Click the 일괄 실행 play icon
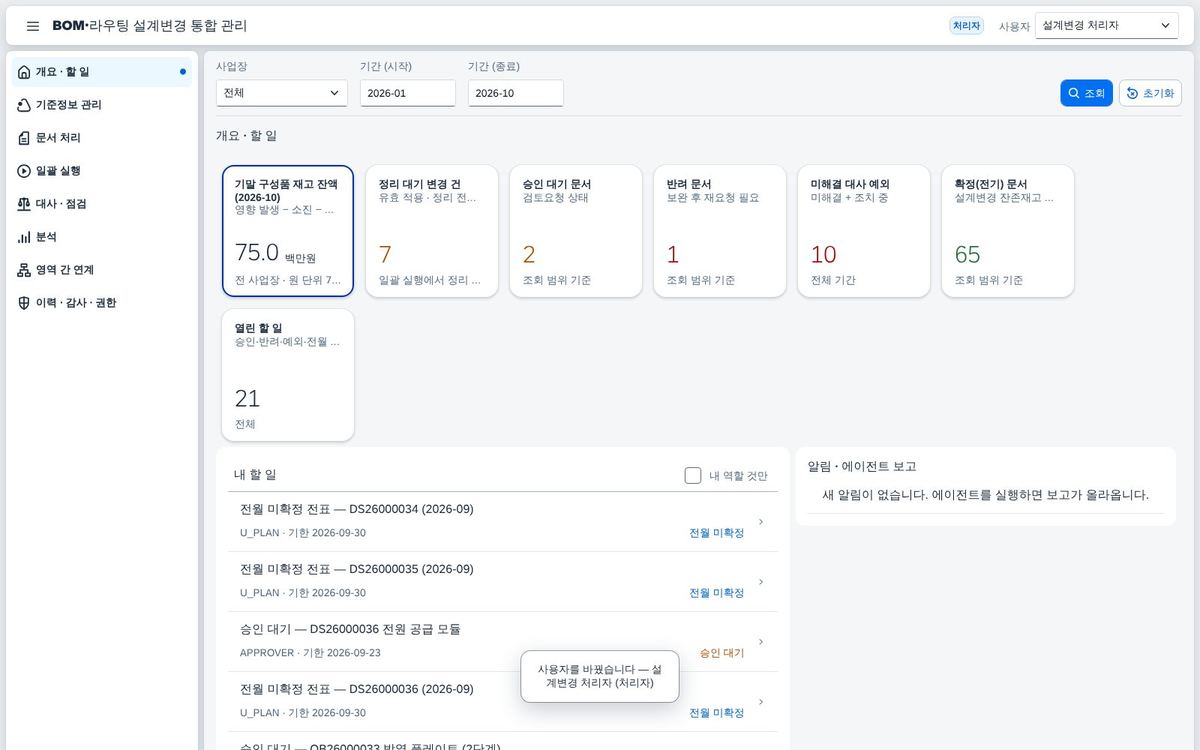 [24, 171]
